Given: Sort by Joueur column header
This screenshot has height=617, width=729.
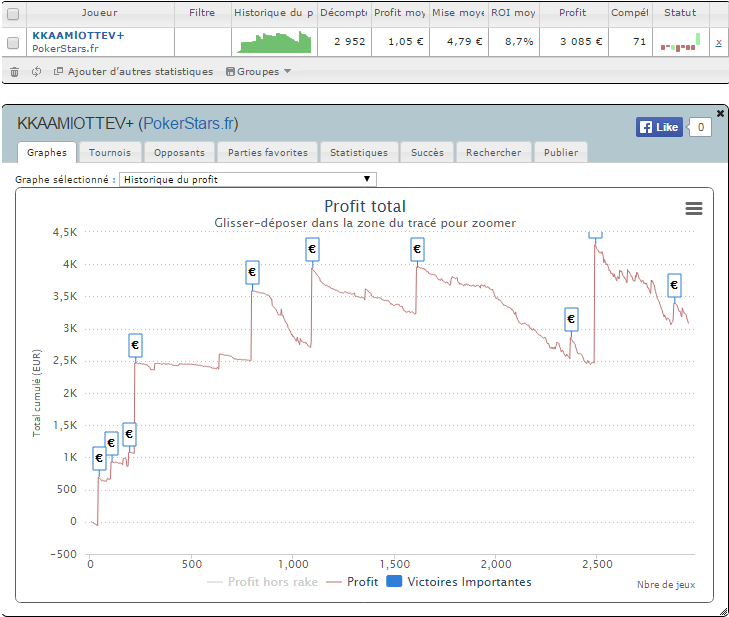Looking at the screenshot, I should (x=100, y=13).
